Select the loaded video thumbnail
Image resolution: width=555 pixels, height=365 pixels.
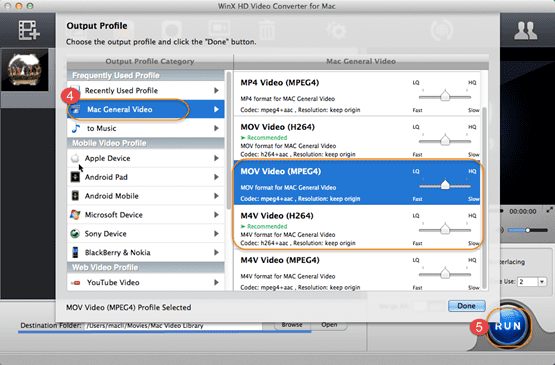(25, 70)
